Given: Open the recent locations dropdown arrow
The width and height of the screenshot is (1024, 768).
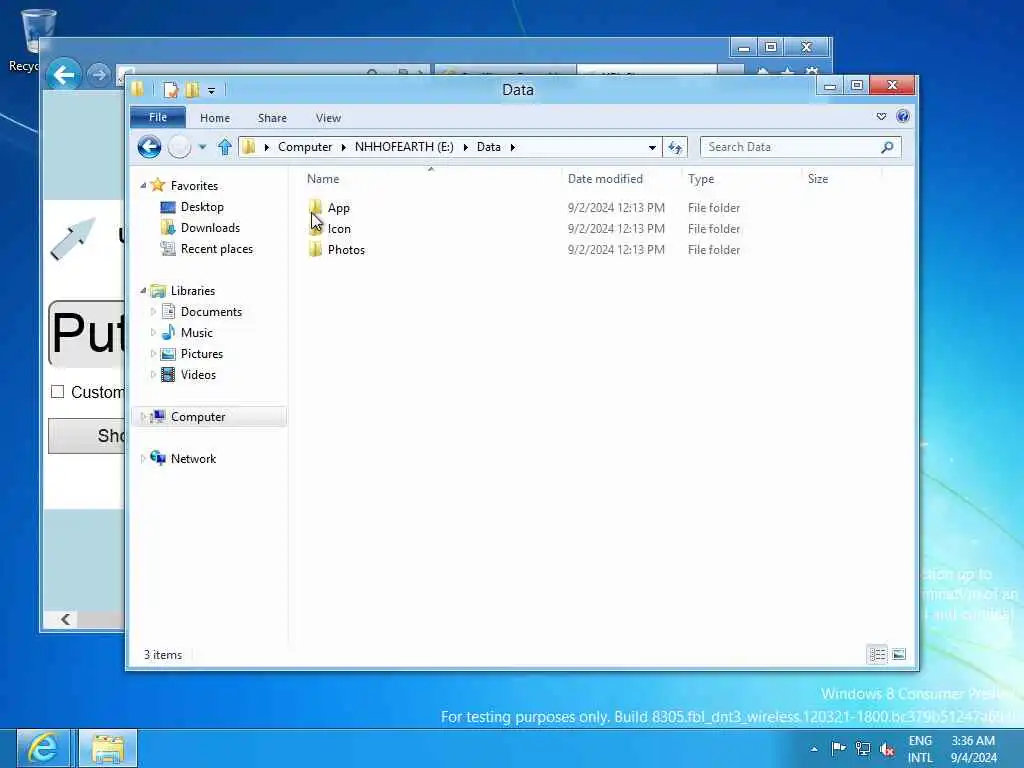Looking at the screenshot, I should point(202,147).
